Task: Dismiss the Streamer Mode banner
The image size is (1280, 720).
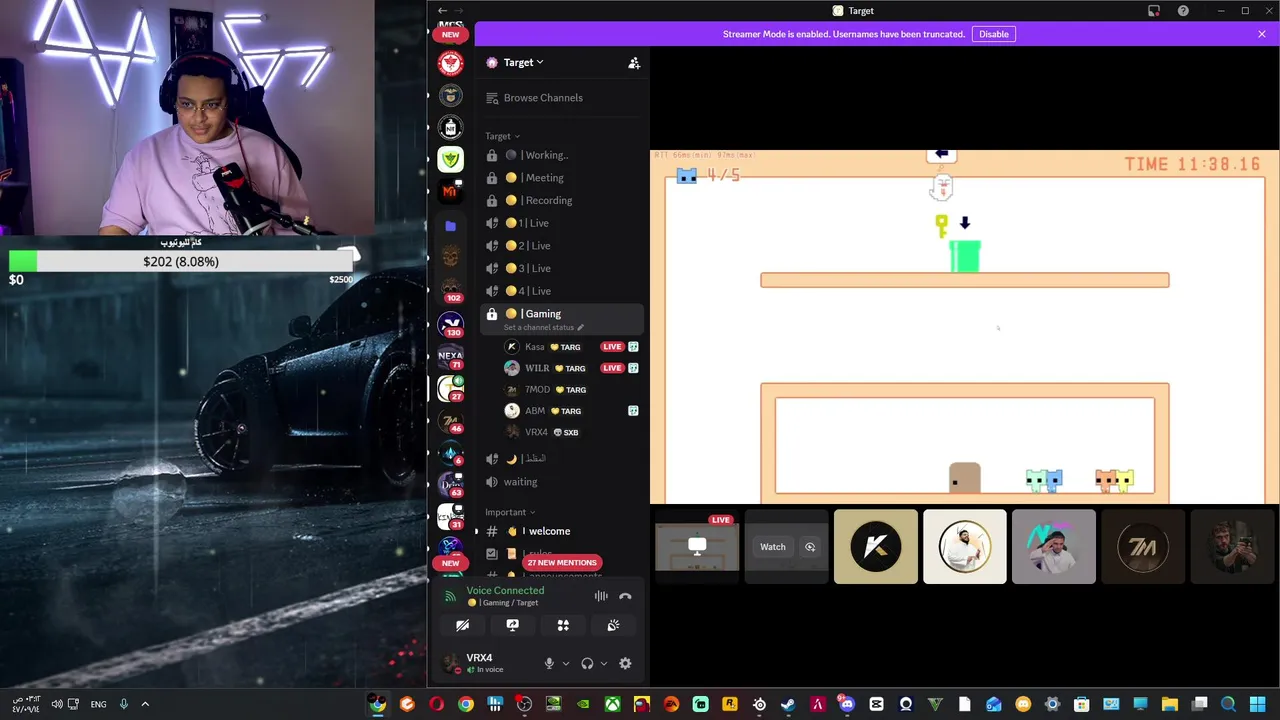Action: tap(1262, 34)
